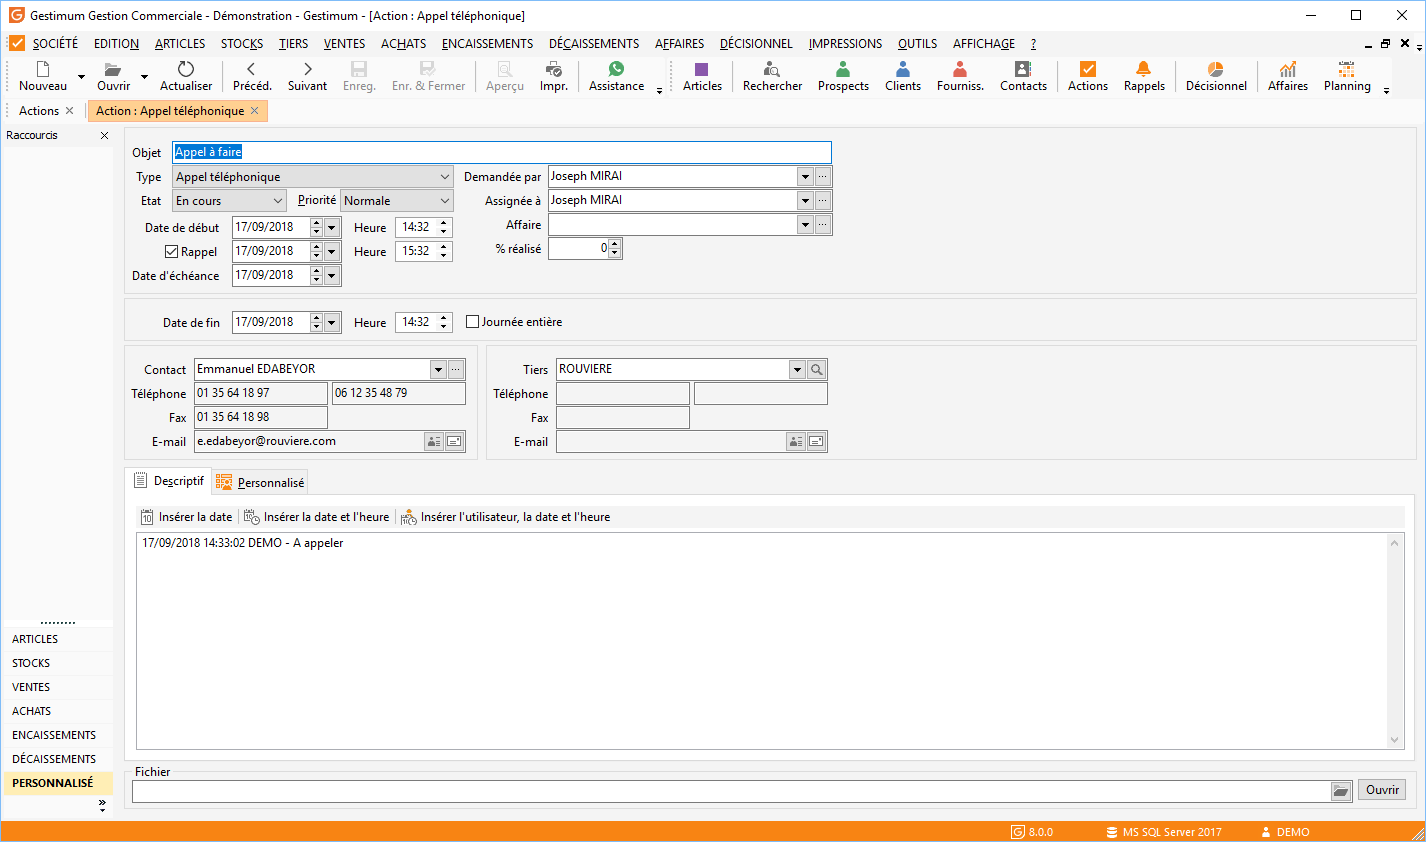Click the Ouvrir file button
This screenshot has height=842, width=1426.
1382,790
